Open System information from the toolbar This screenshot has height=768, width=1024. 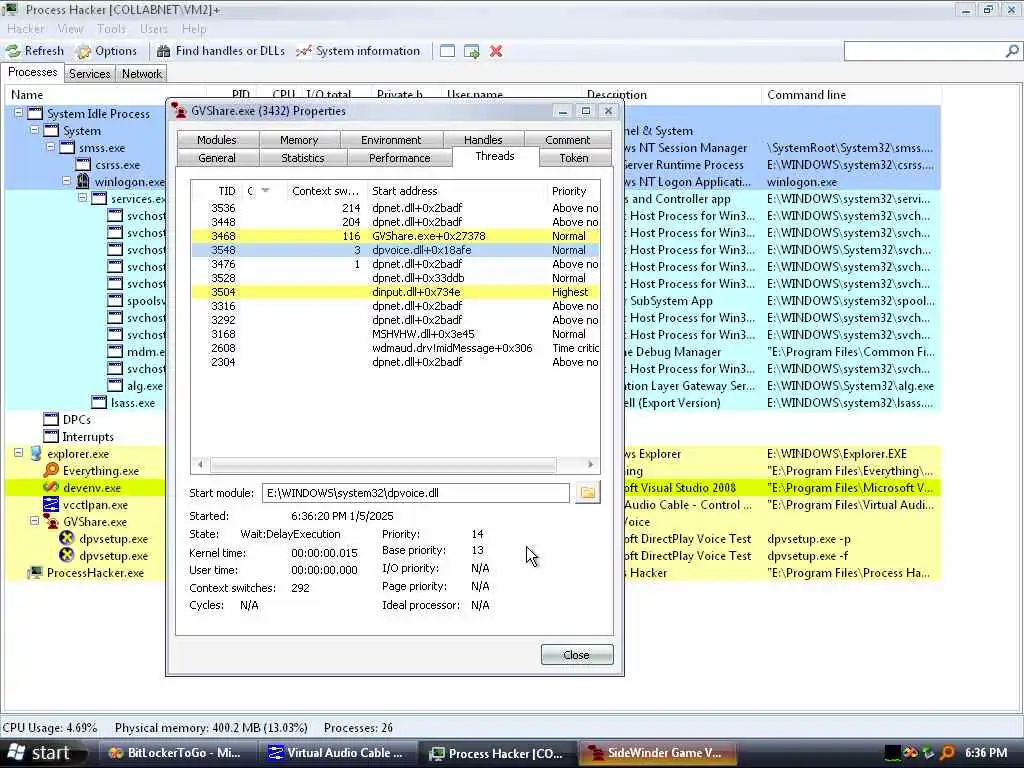pyautogui.click(x=359, y=51)
